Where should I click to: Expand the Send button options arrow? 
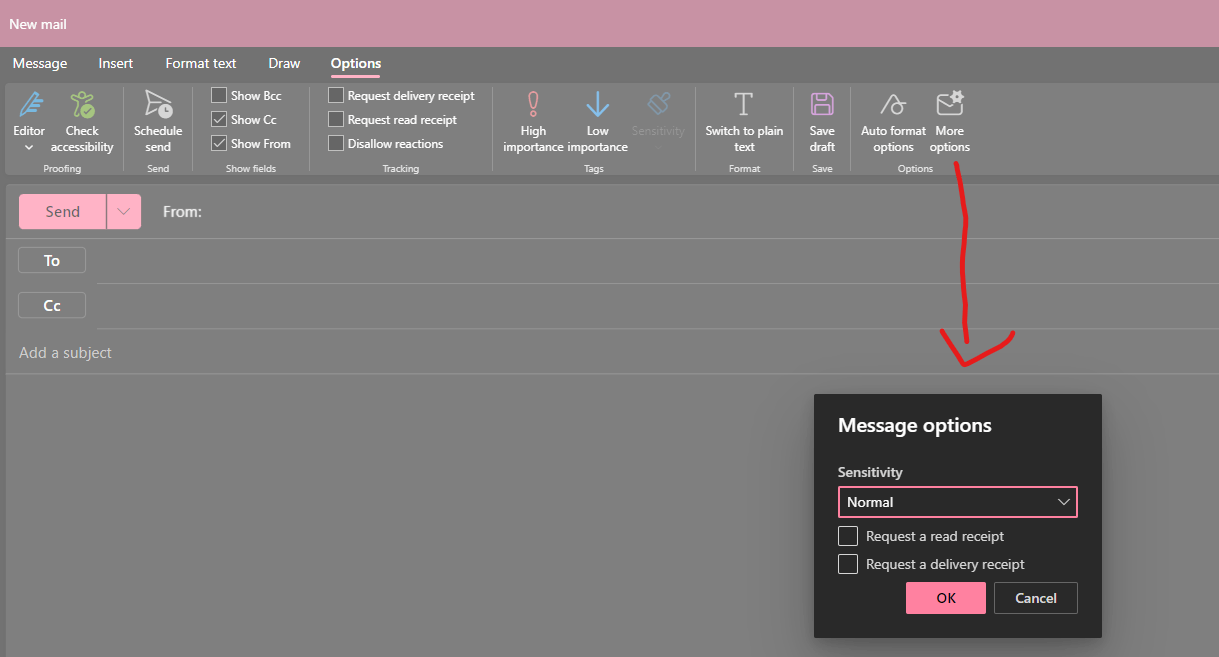[x=122, y=211]
